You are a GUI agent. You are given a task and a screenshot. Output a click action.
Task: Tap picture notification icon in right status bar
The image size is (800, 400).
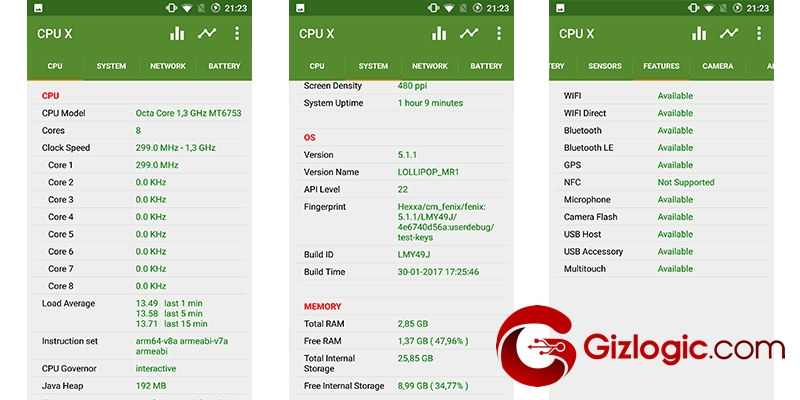(560, 8)
